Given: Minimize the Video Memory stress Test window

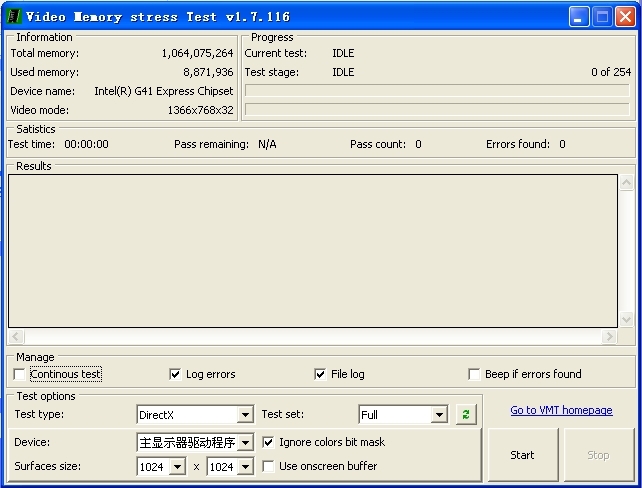Looking at the screenshot, I should (x=579, y=17).
